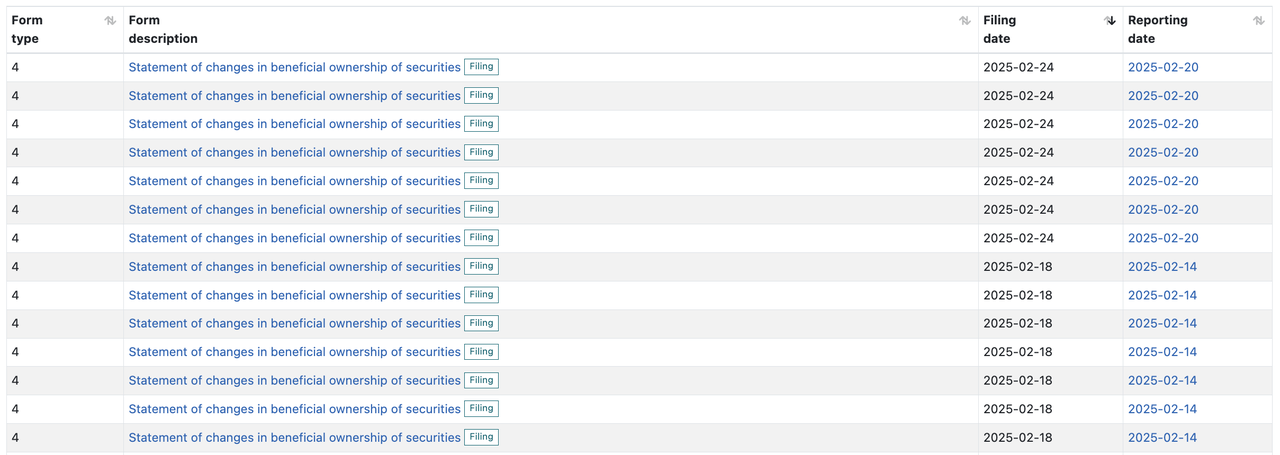The image size is (1280, 455).
Task: Open first Statement of changes link
Action: tap(294, 67)
